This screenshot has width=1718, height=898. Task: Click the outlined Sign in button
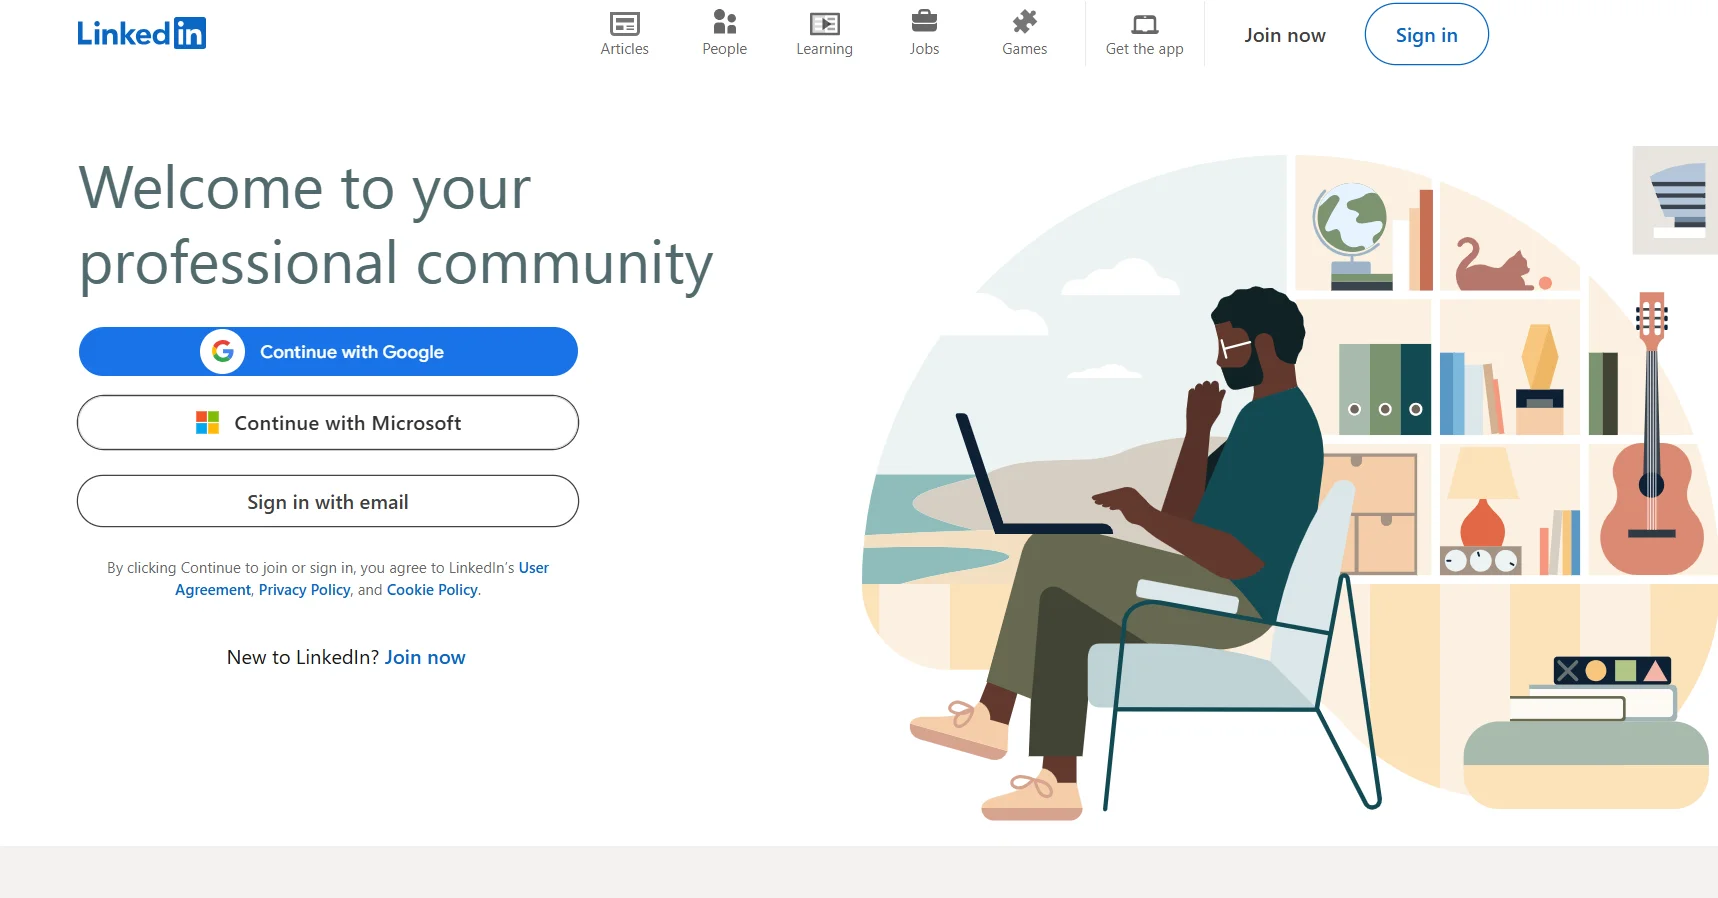[1426, 35]
